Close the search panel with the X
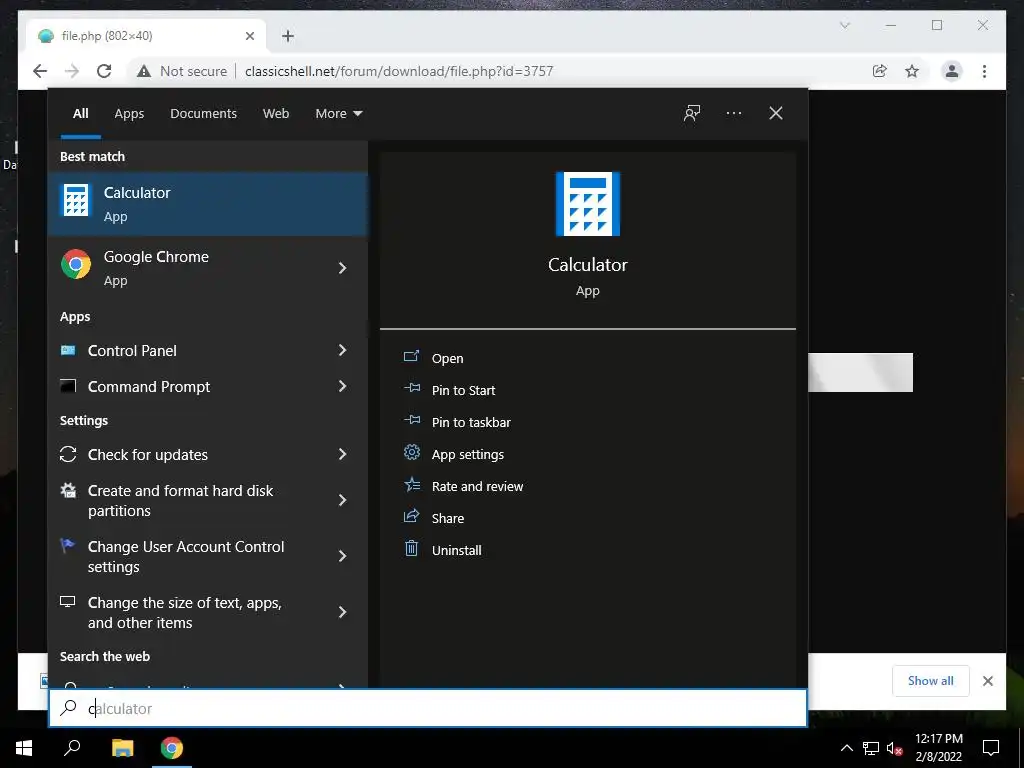The image size is (1024, 768). click(x=776, y=114)
